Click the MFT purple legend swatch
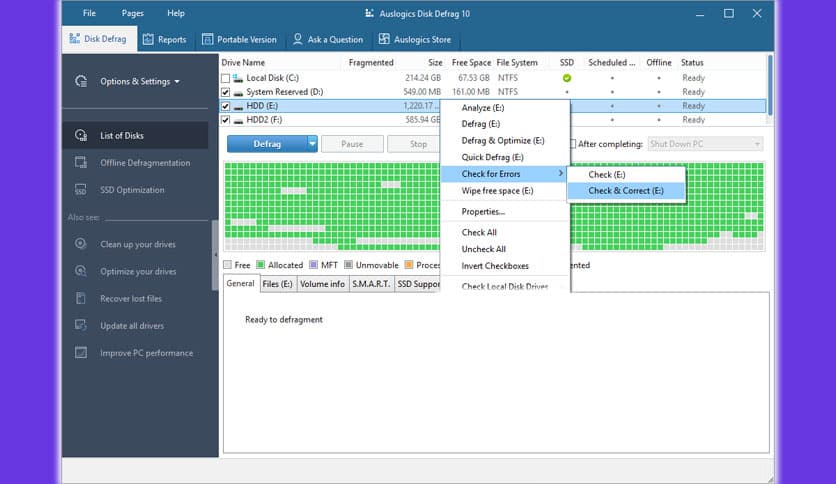The image size is (836, 484). pos(314,264)
